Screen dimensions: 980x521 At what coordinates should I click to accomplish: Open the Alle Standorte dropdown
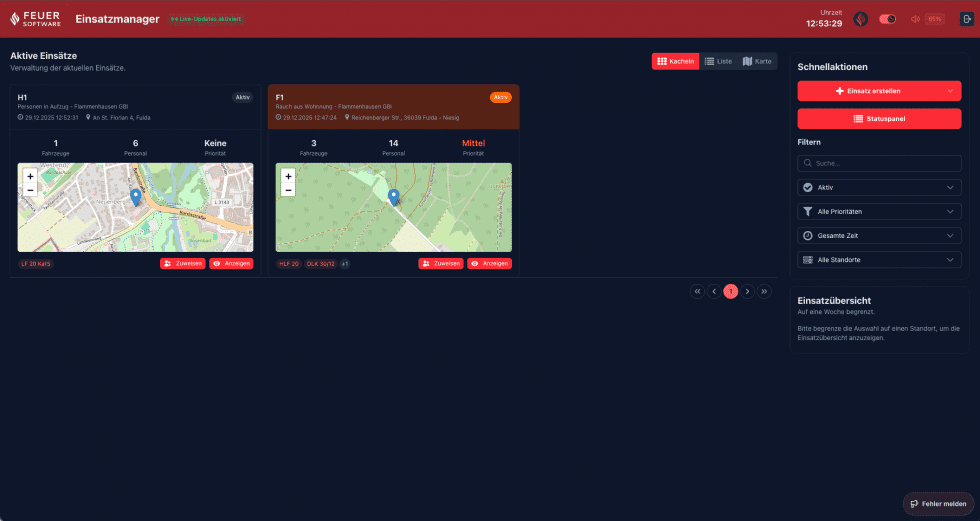(x=879, y=260)
